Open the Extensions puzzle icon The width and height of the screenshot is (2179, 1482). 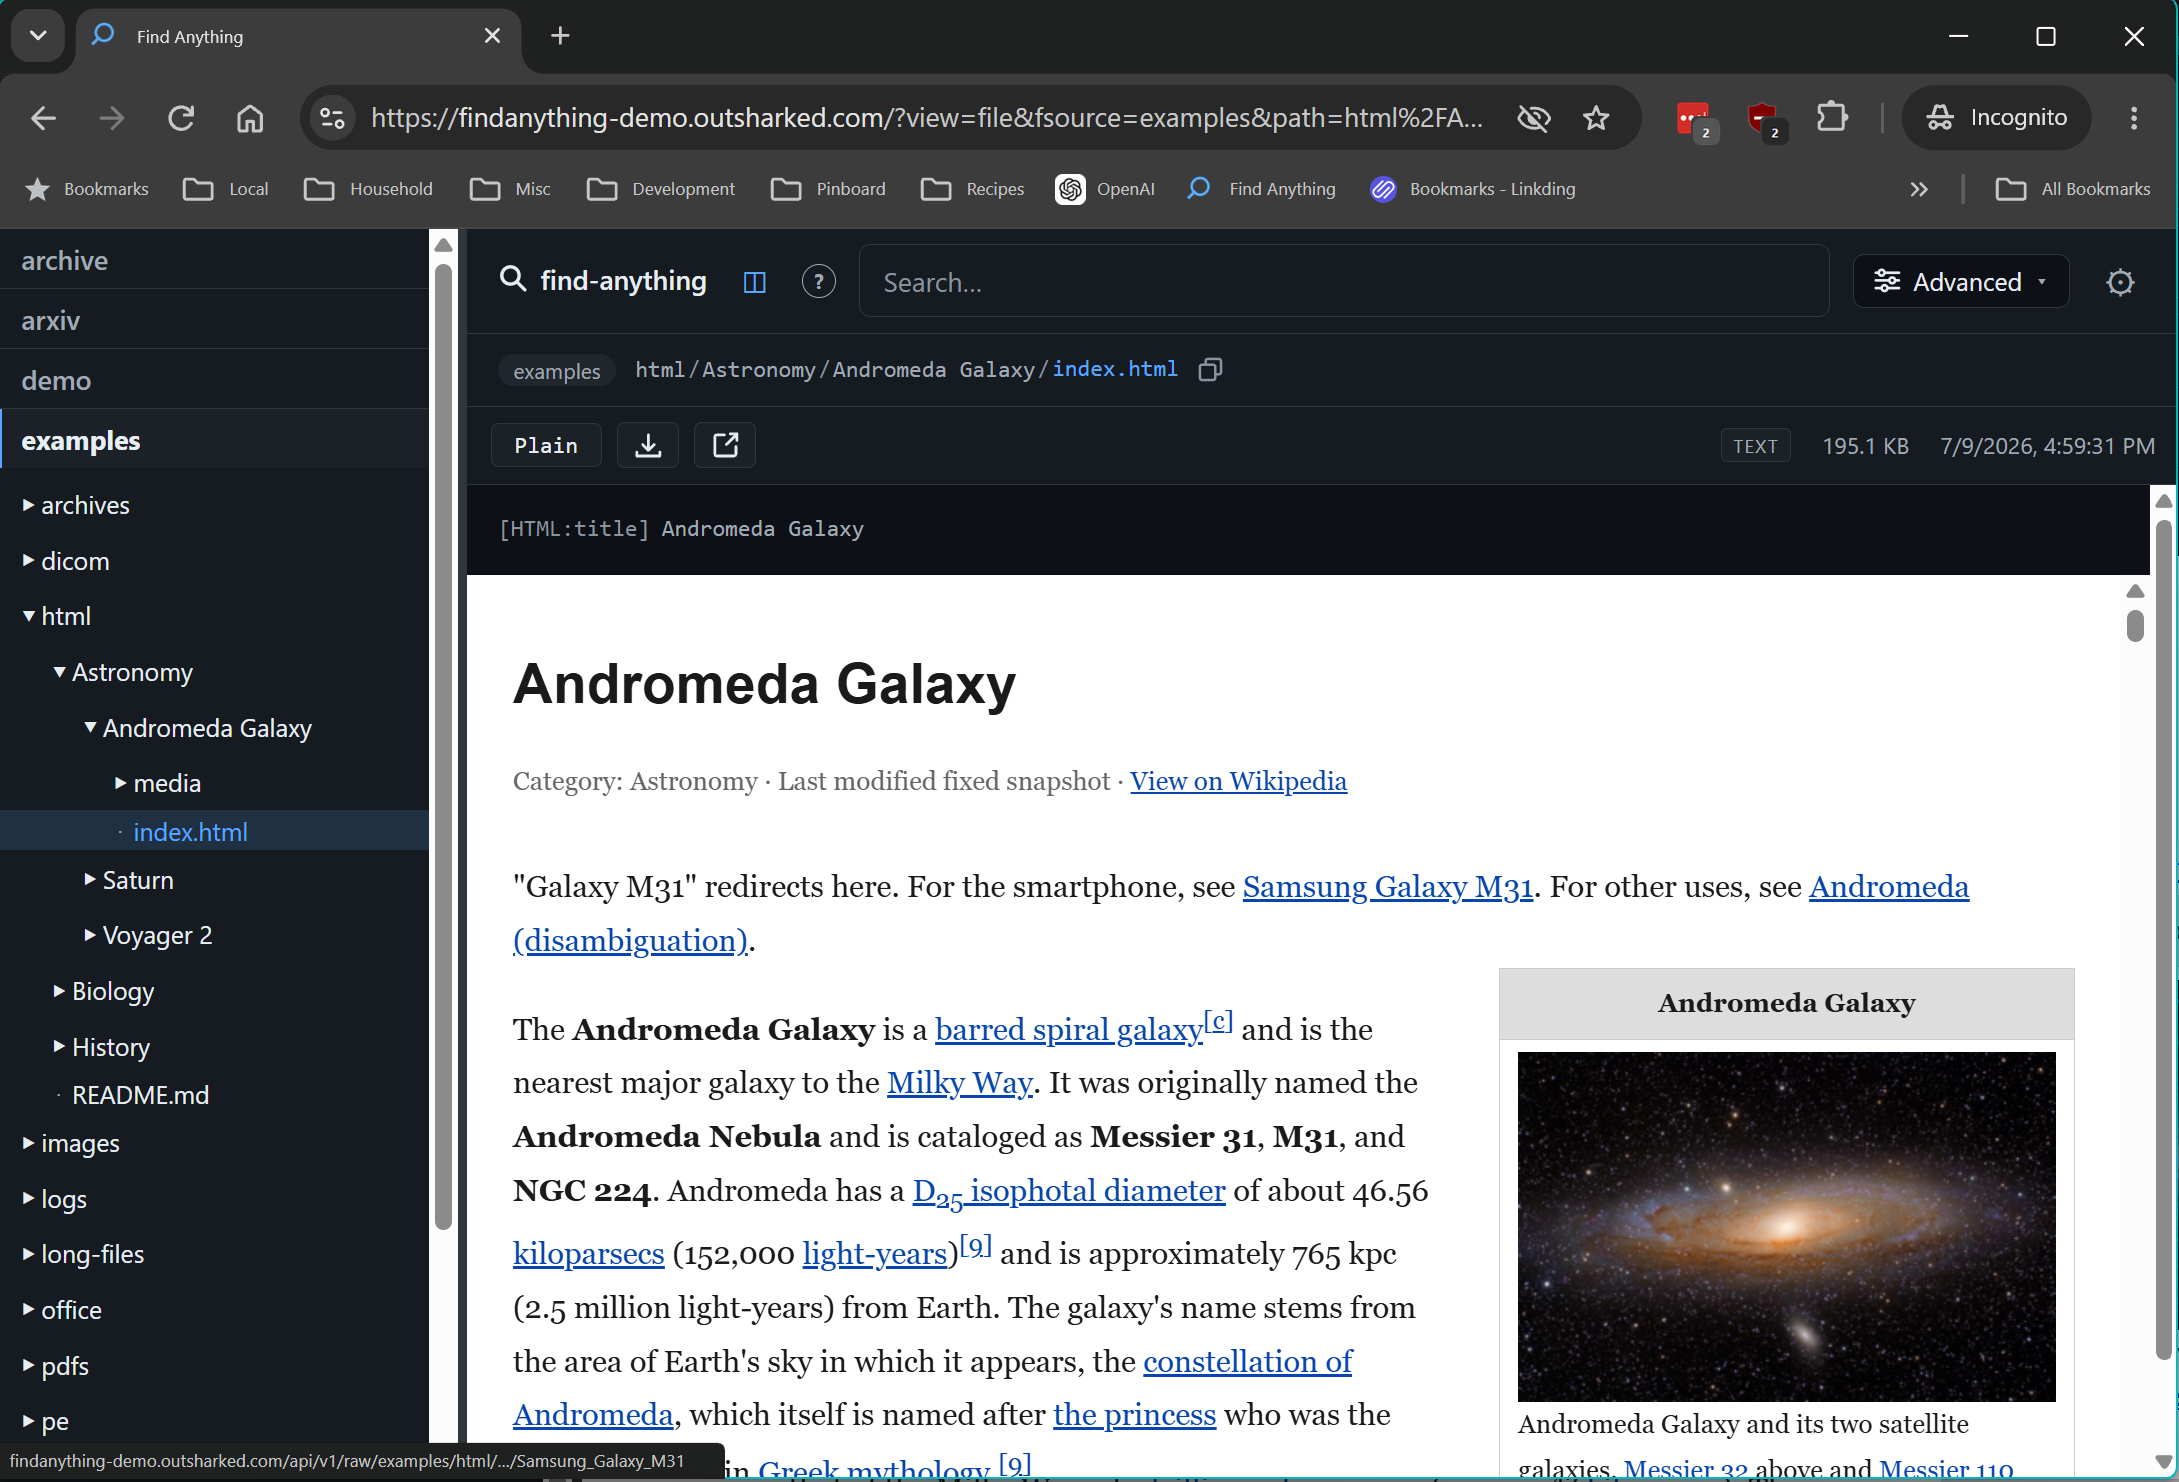pyautogui.click(x=1832, y=118)
